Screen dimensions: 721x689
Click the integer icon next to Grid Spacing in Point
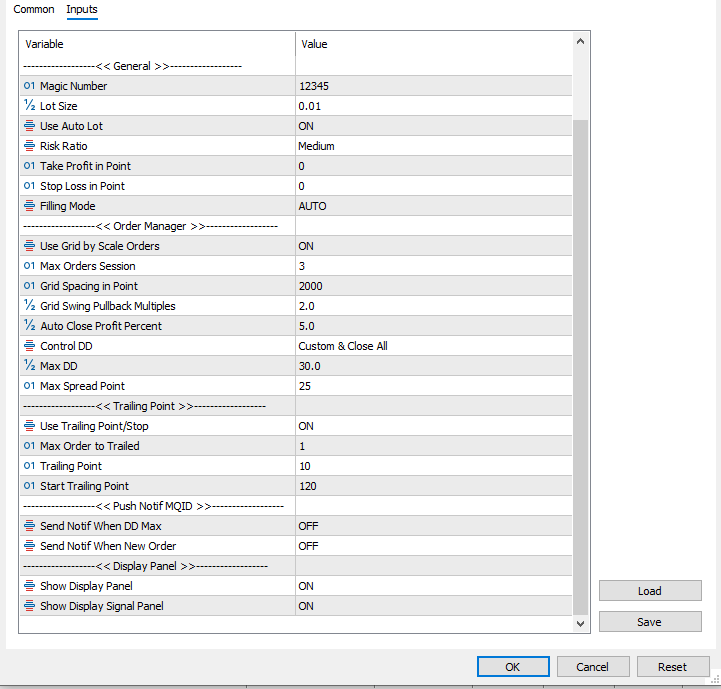point(29,286)
